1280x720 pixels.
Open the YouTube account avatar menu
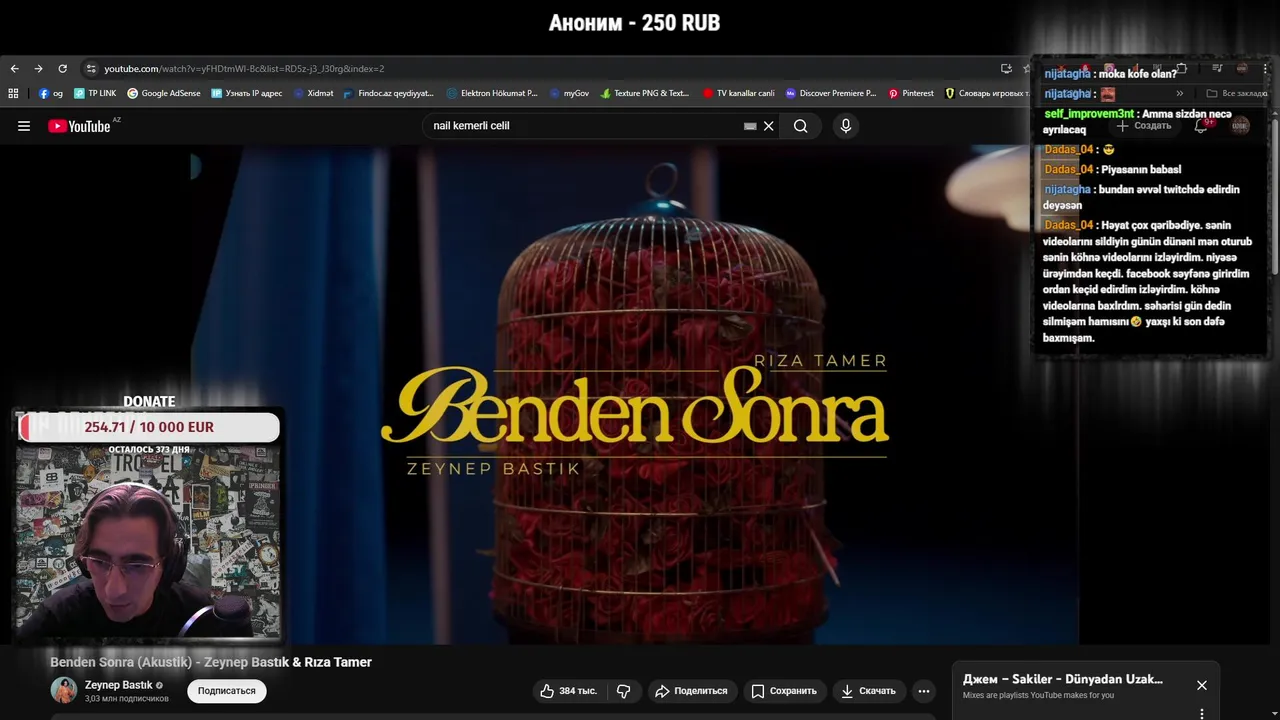coord(1240,126)
